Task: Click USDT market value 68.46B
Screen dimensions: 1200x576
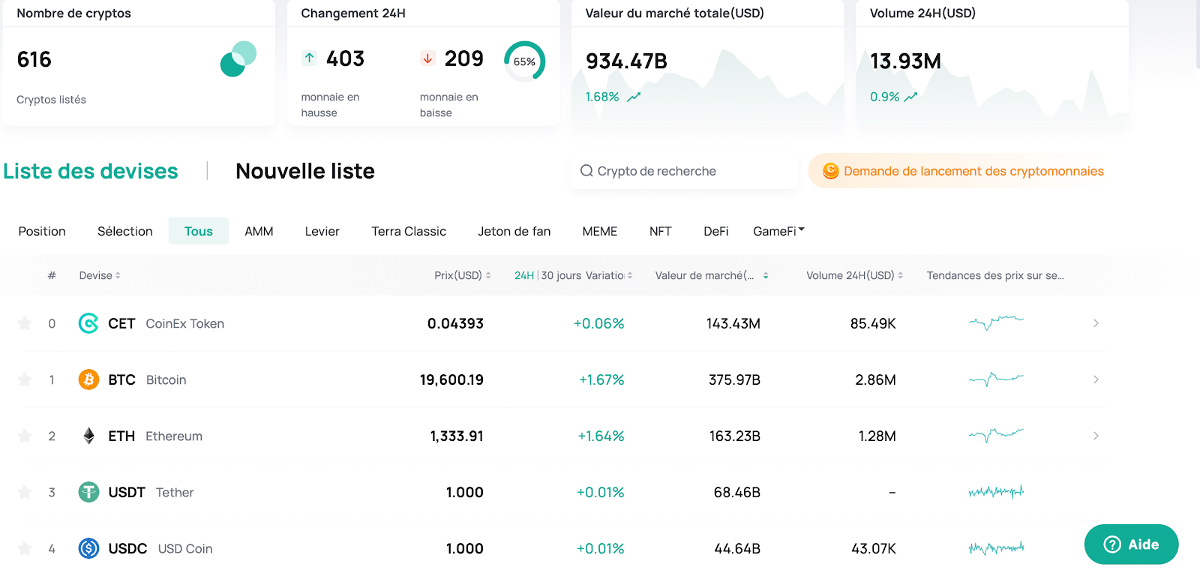Action: tap(737, 492)
